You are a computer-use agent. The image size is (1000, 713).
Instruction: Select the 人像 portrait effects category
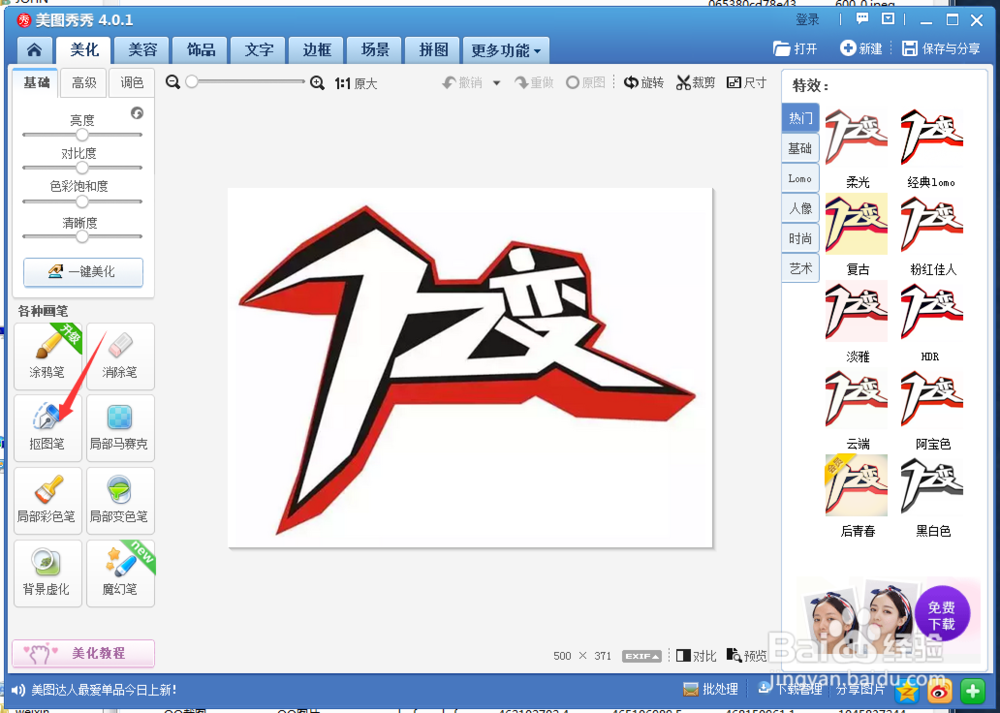(x=800, y=208)
